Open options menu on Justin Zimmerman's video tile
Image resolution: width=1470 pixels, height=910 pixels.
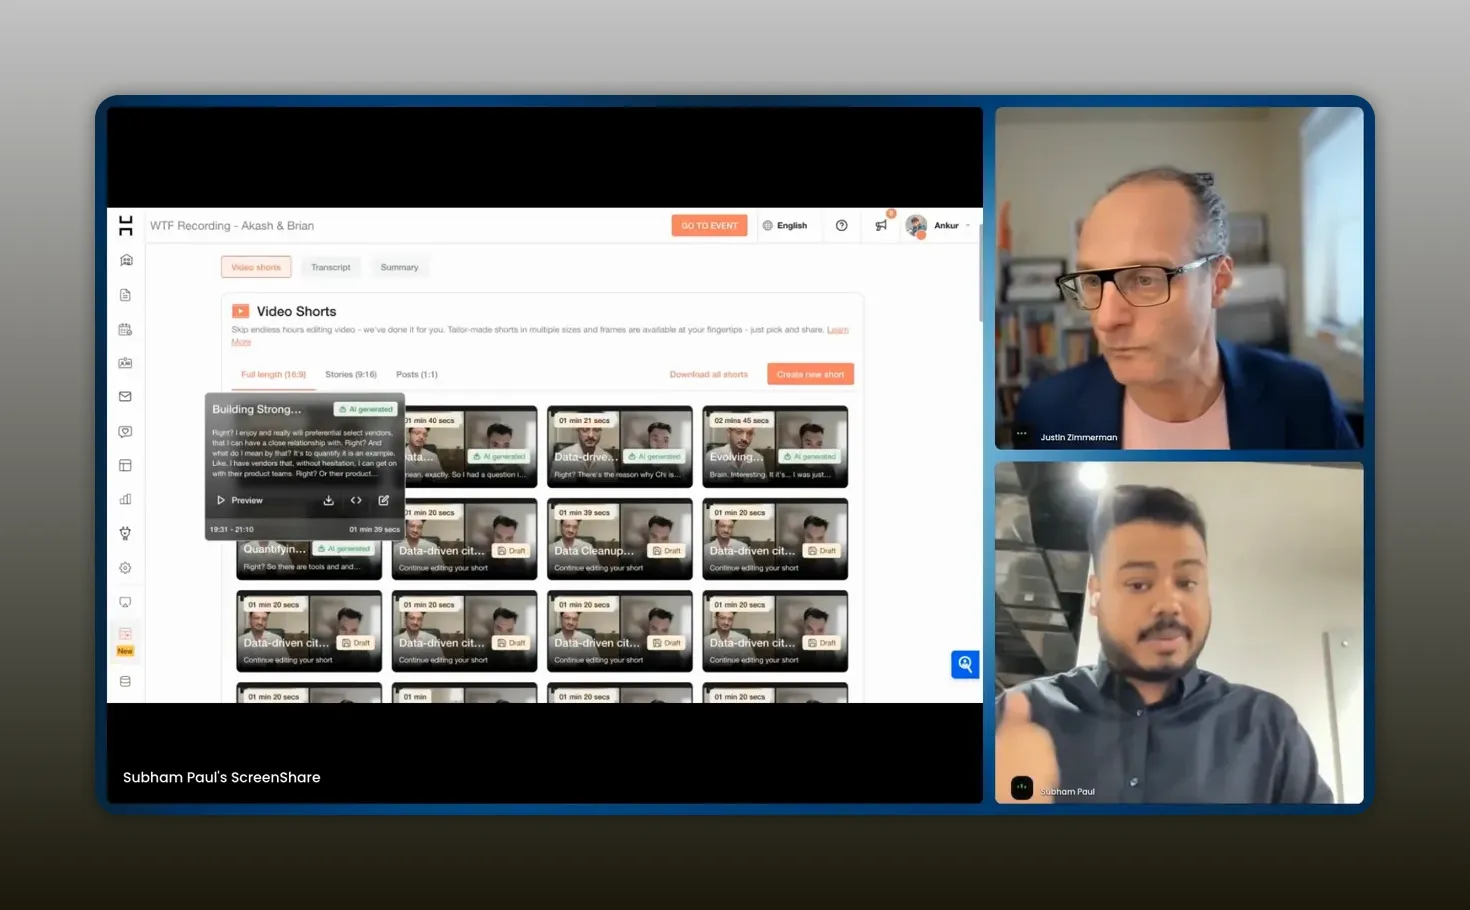1021,433
